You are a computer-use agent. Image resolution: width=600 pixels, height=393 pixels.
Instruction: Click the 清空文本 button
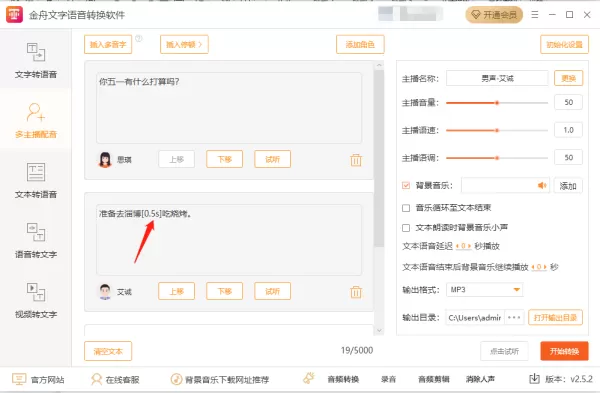[x=108, y=351]
